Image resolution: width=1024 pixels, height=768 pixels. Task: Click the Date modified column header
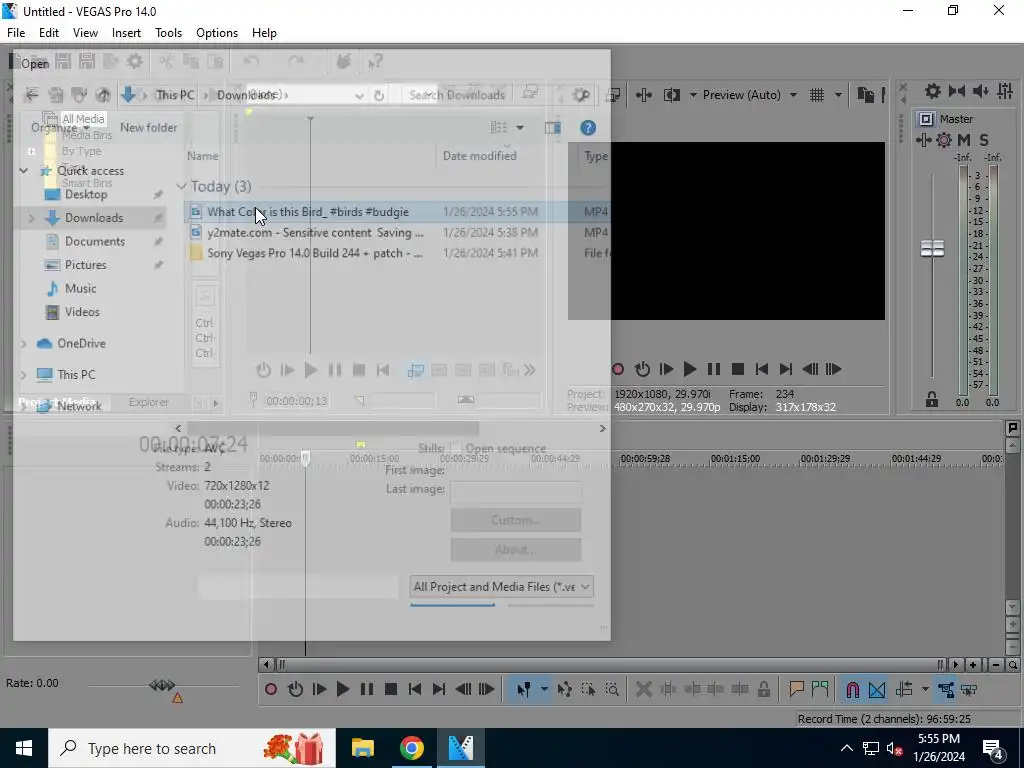coord(479,156)
